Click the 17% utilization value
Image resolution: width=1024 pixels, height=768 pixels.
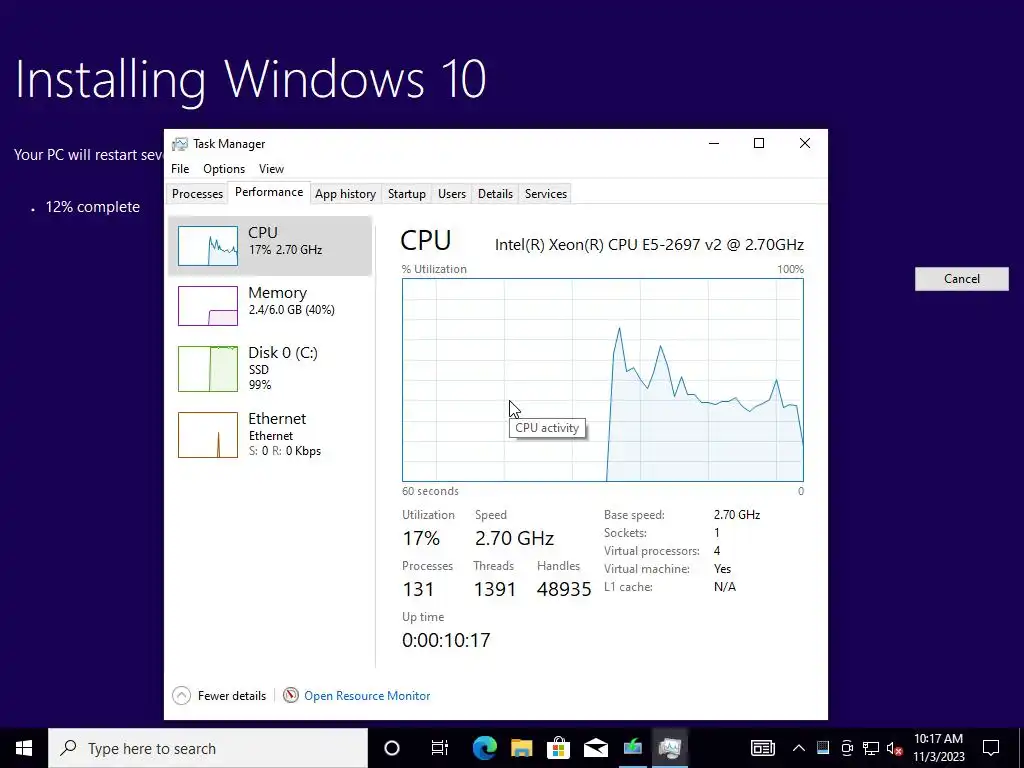(421, 538)
